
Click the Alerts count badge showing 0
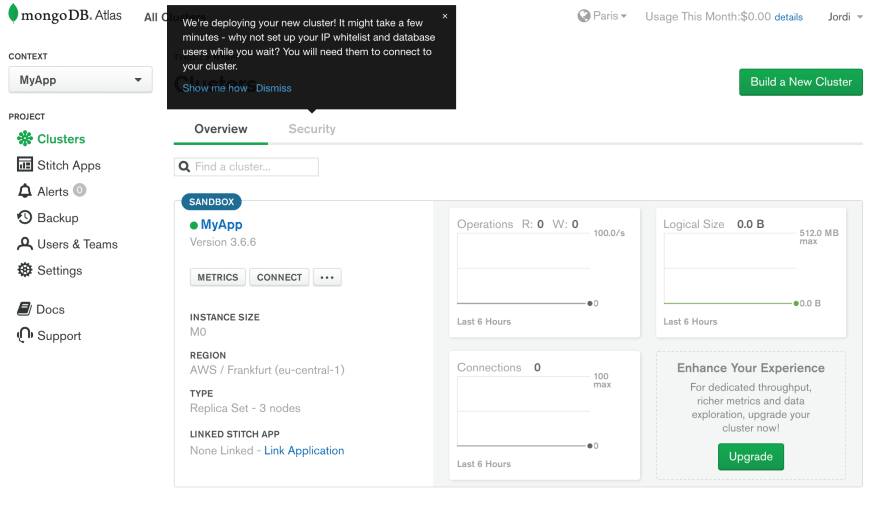(x=80, y=190)
